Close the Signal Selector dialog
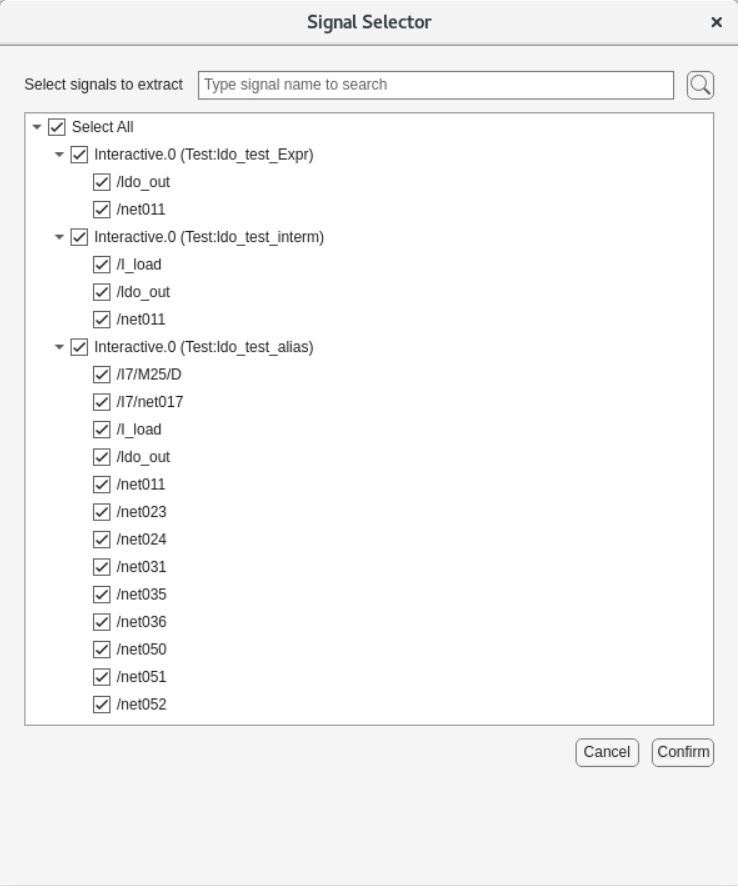 pyautogui.click(x=716, y=22)
